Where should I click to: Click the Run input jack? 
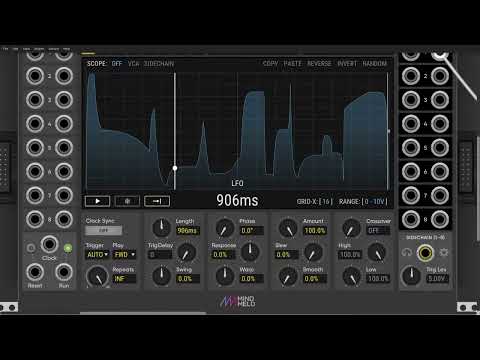64,272
